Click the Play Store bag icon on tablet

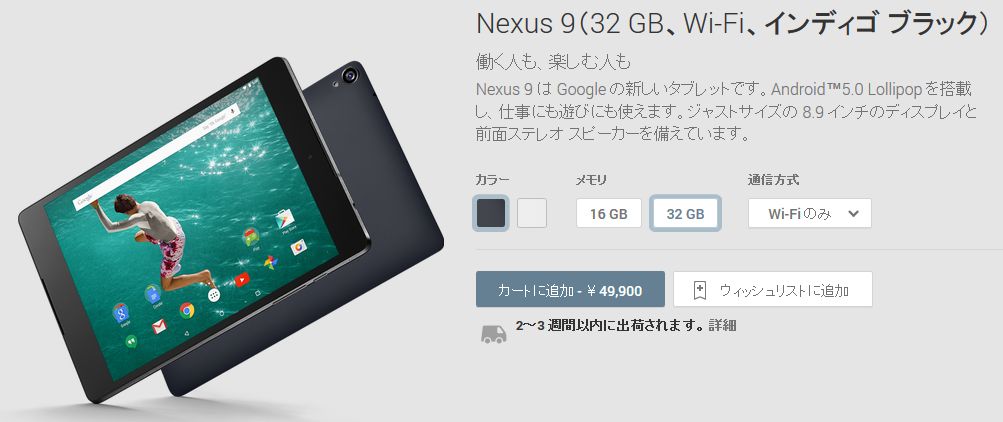(284, 220)
